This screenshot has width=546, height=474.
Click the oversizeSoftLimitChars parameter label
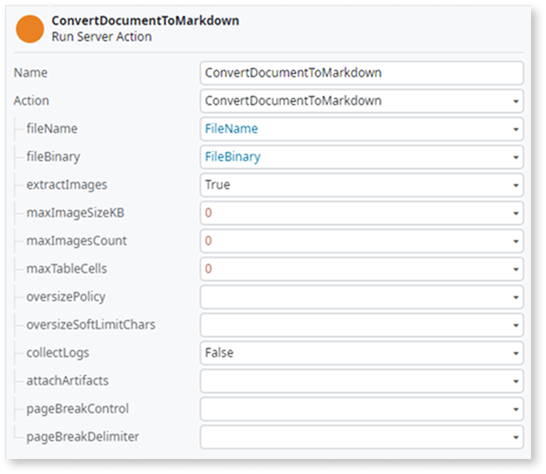click(91, 325)
